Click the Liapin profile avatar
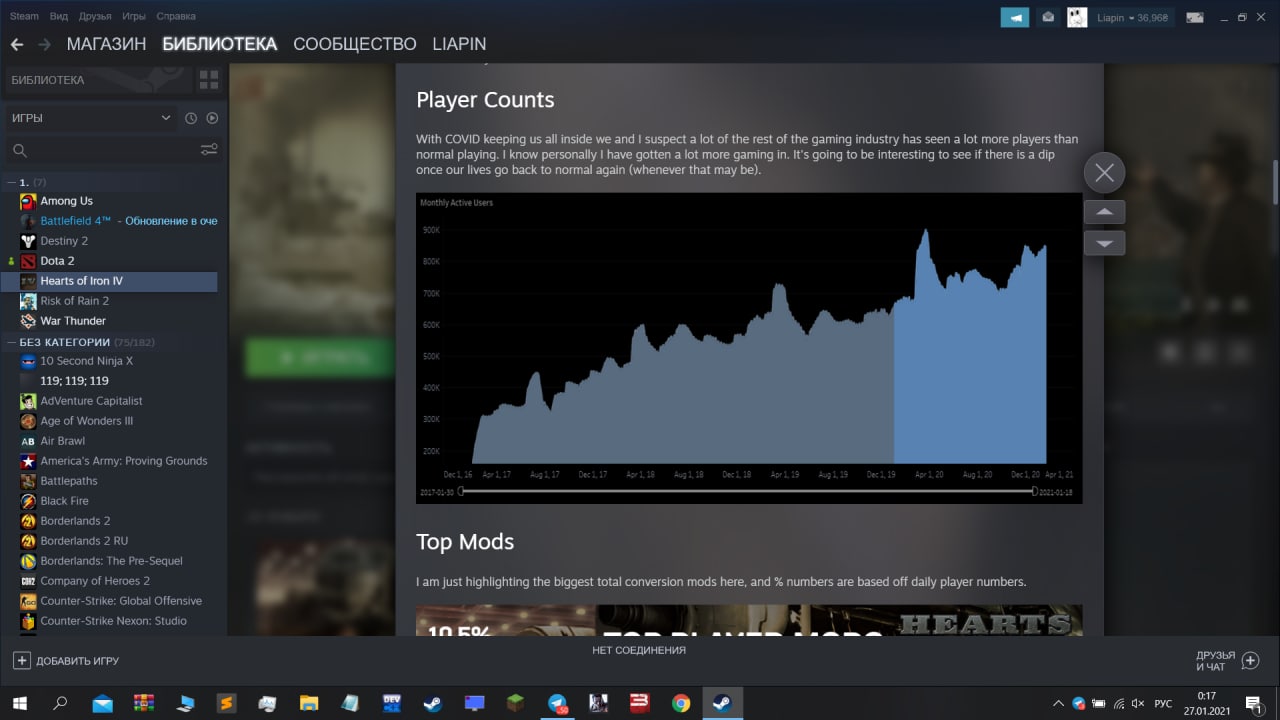Image resolution: width=1280 pixels, height=720 pixels. point(1077,17)
